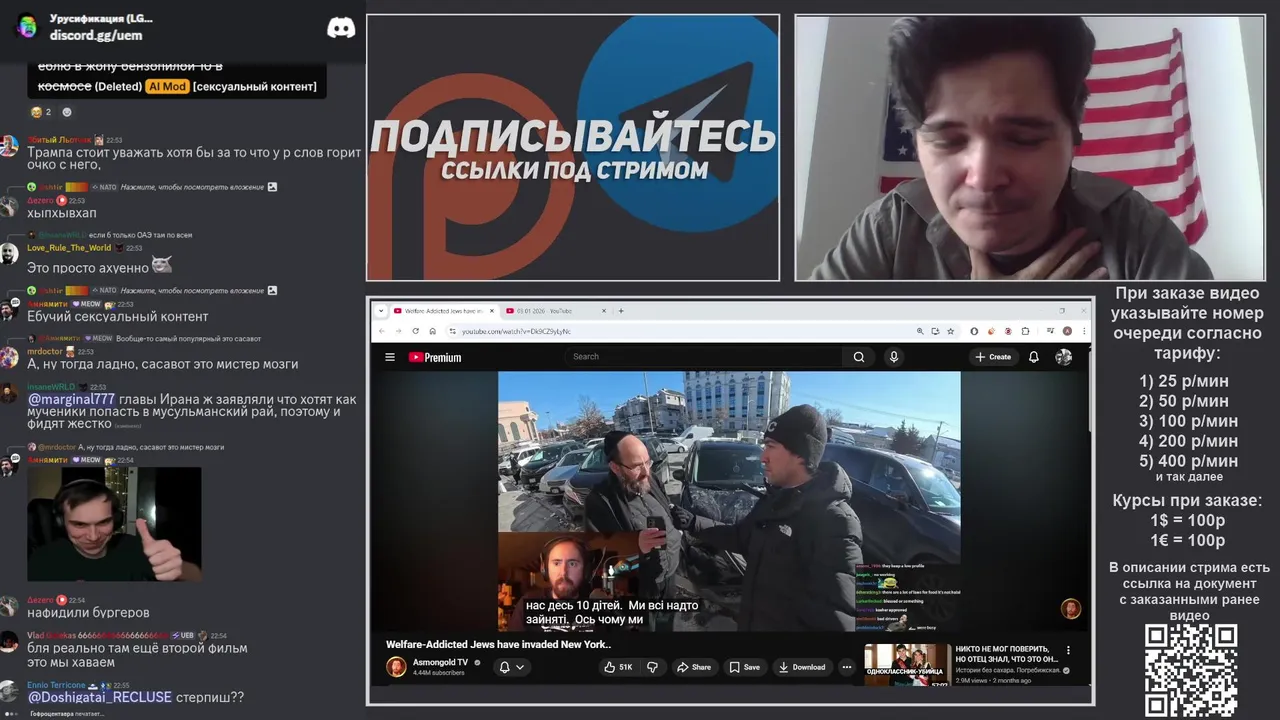Click the zoom magnifier icon in the address bar
The width and height of the screenshot is (1280, 720).
(920, 331)
